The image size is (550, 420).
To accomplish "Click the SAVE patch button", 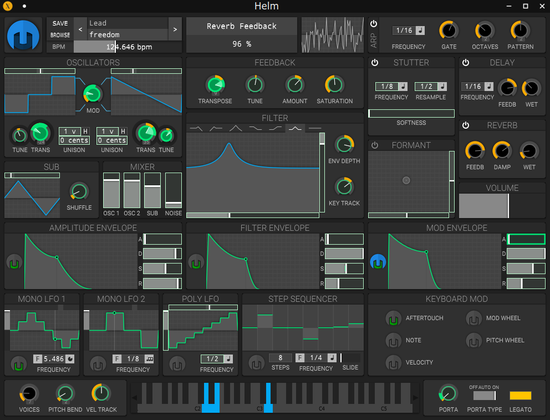I will click(x=60, y=24).
